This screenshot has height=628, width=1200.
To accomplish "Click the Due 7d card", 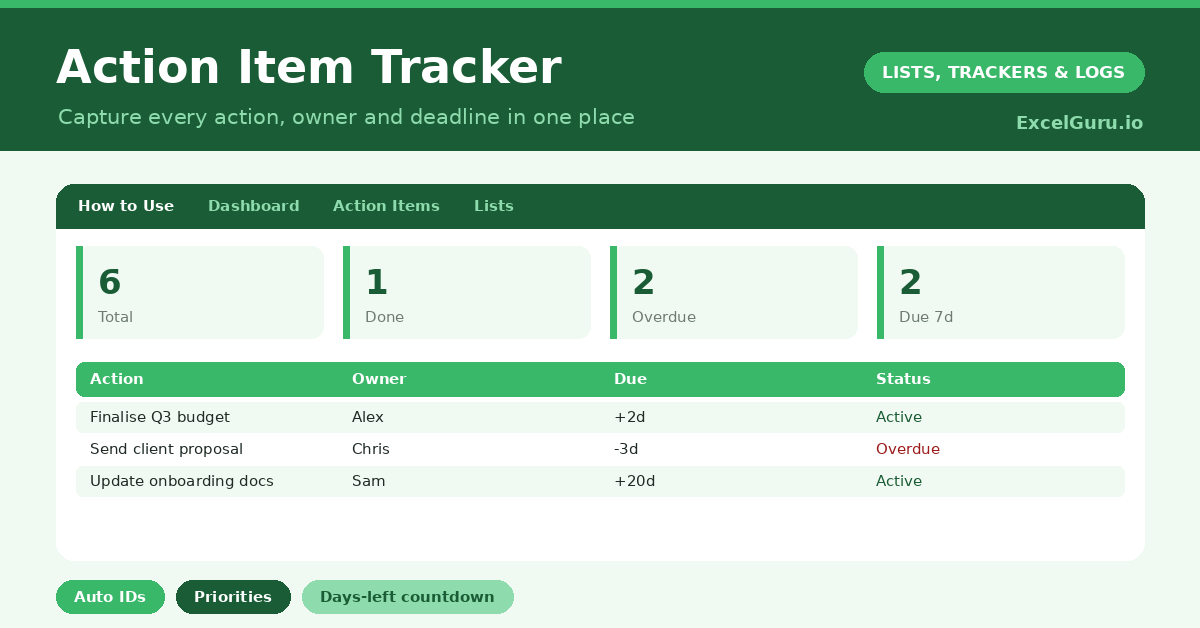I will pos(1001,292).
